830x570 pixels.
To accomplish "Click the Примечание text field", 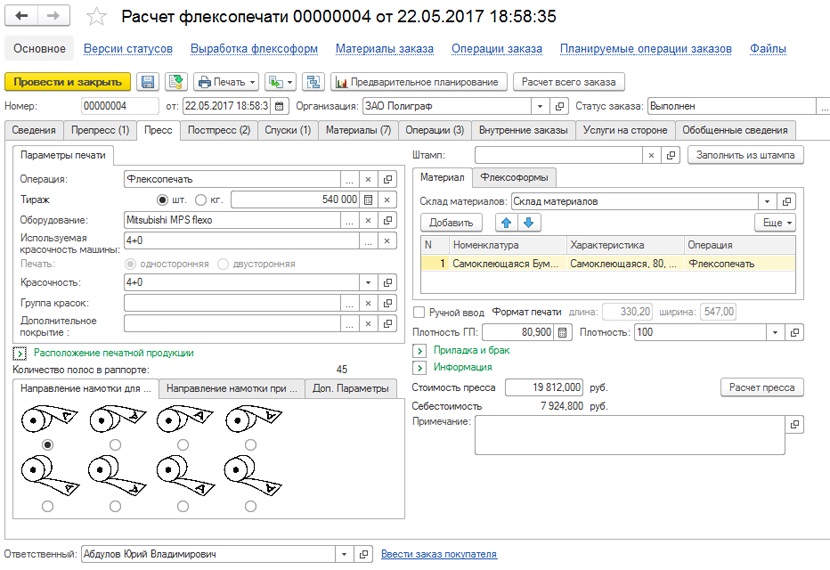I will 629,435.
